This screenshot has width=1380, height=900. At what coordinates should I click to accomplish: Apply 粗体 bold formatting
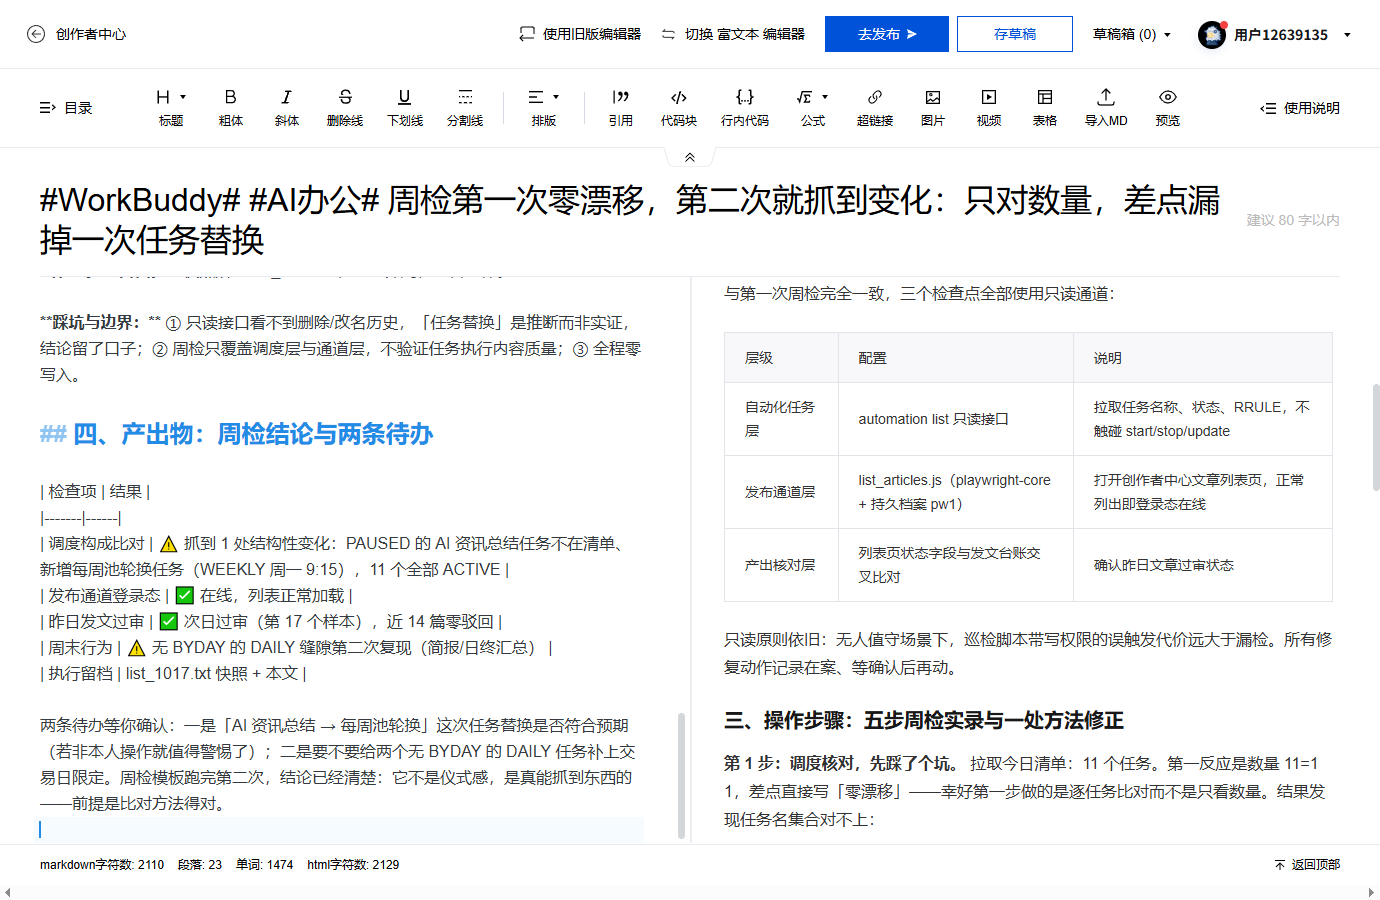coord(231,108)
